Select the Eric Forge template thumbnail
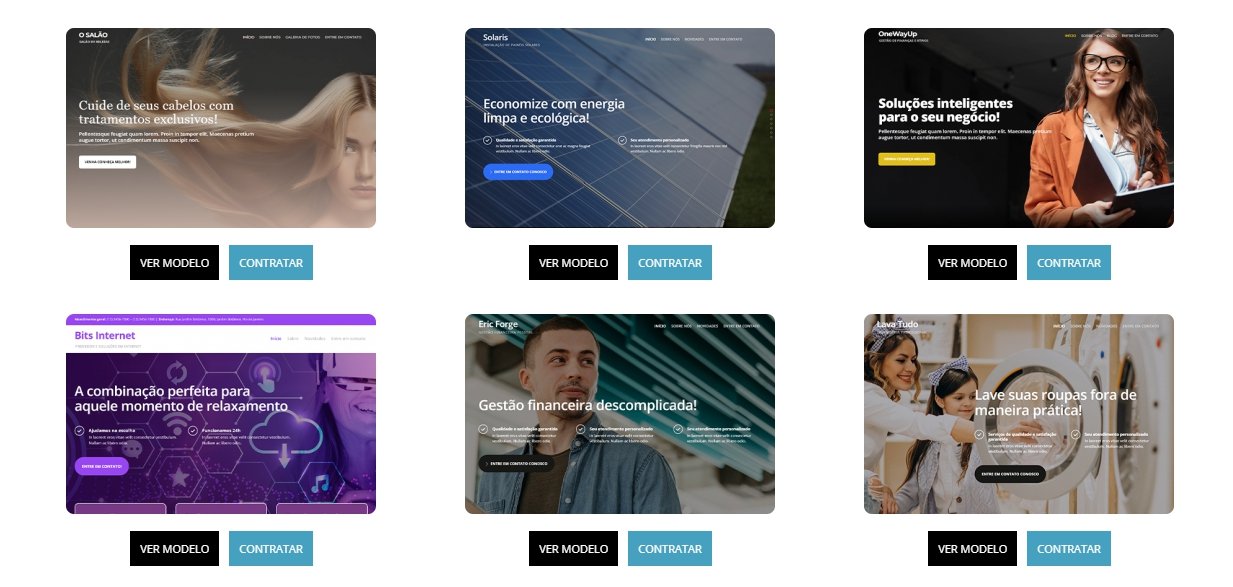This screenshot has height=587, width=1233. click(620, 414)
